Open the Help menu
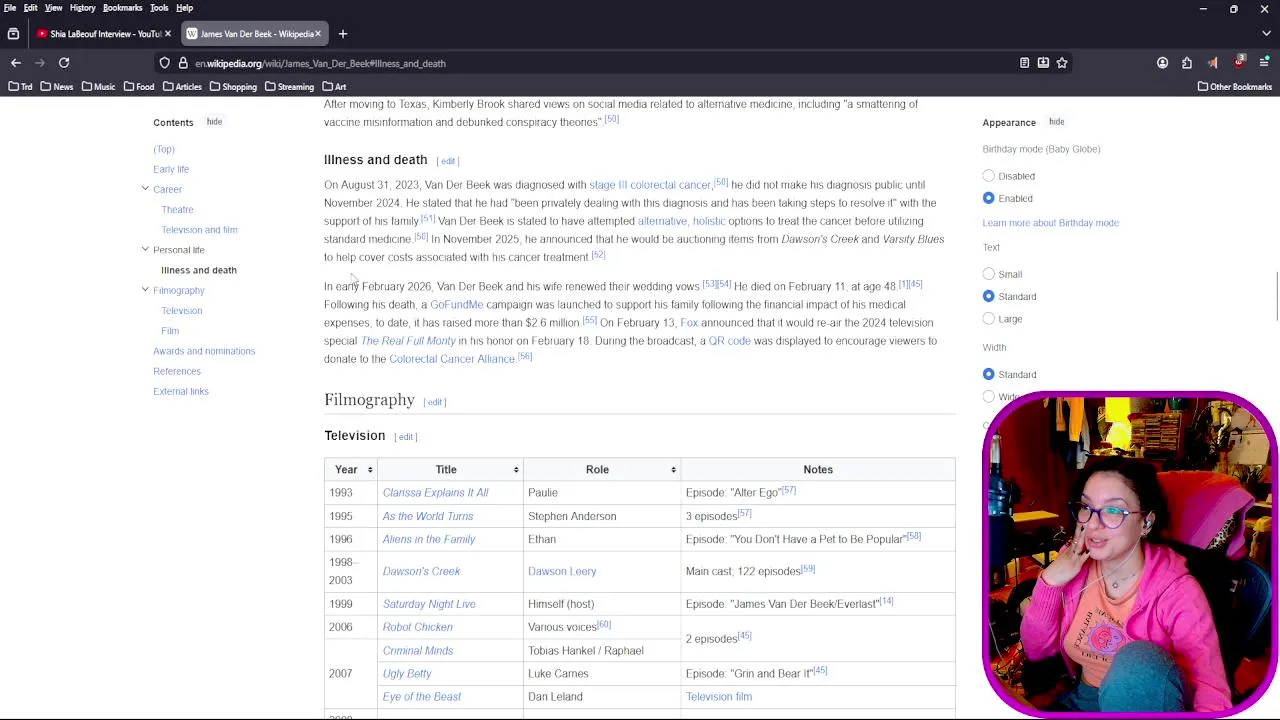1280x720 pixels. (x=185, y=8)
